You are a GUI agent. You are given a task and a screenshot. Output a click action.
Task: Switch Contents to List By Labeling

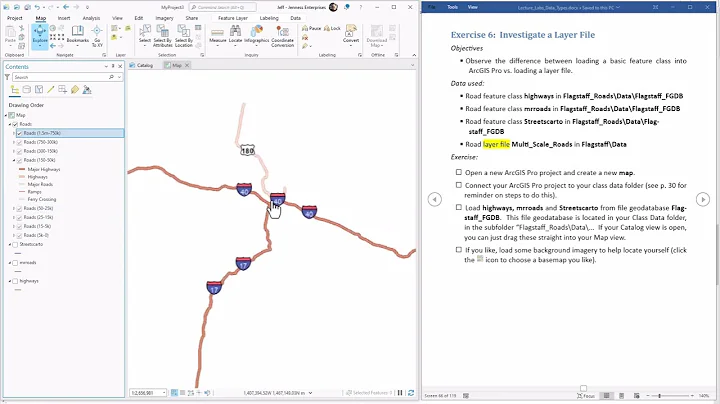tap(74, 90)
